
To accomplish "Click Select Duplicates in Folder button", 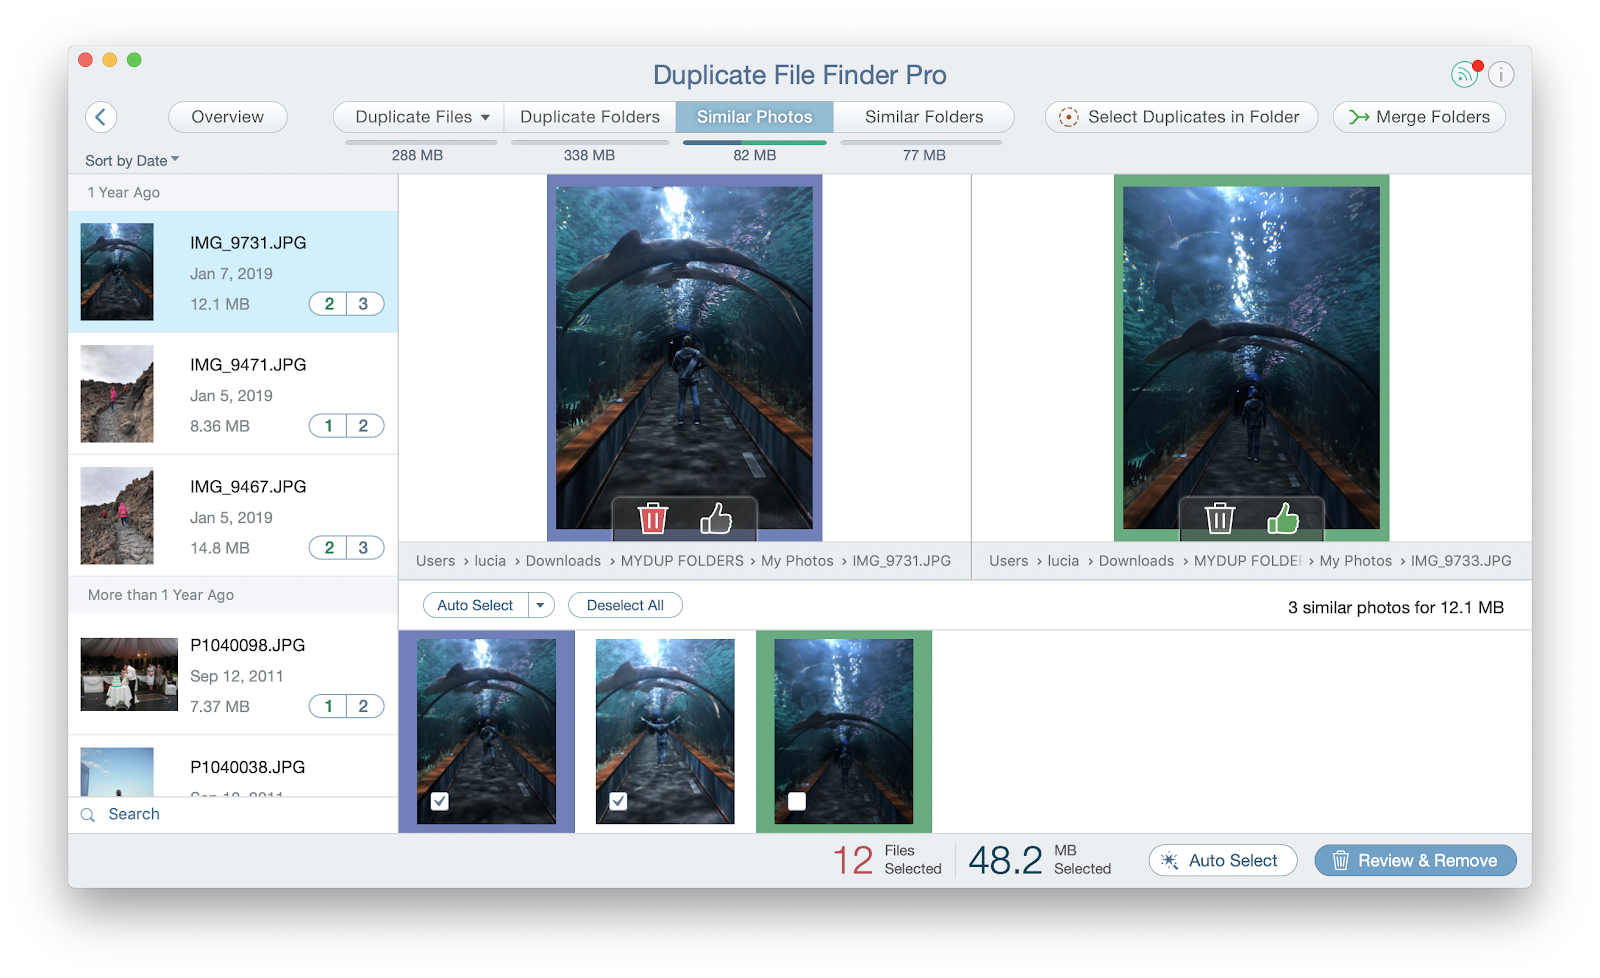I will coord(1181,117).
